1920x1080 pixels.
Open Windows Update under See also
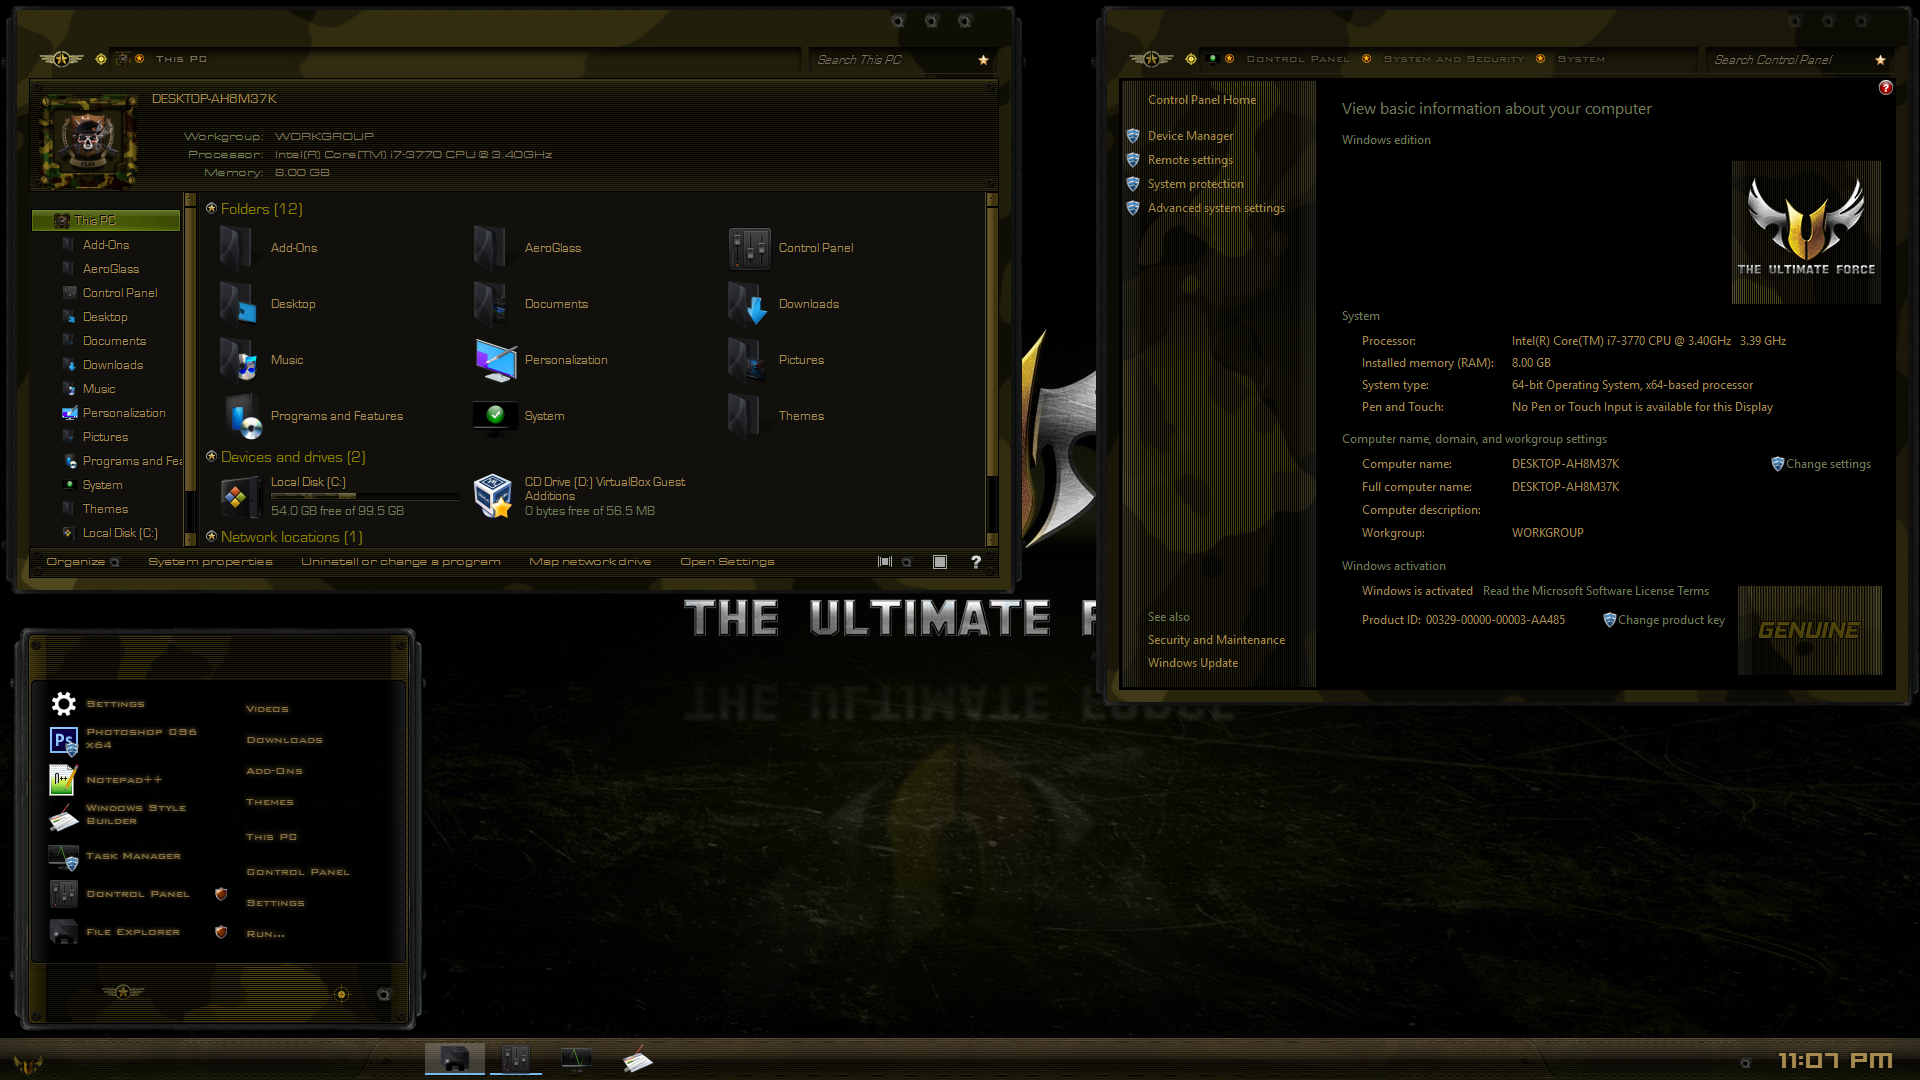[1193, 663]
